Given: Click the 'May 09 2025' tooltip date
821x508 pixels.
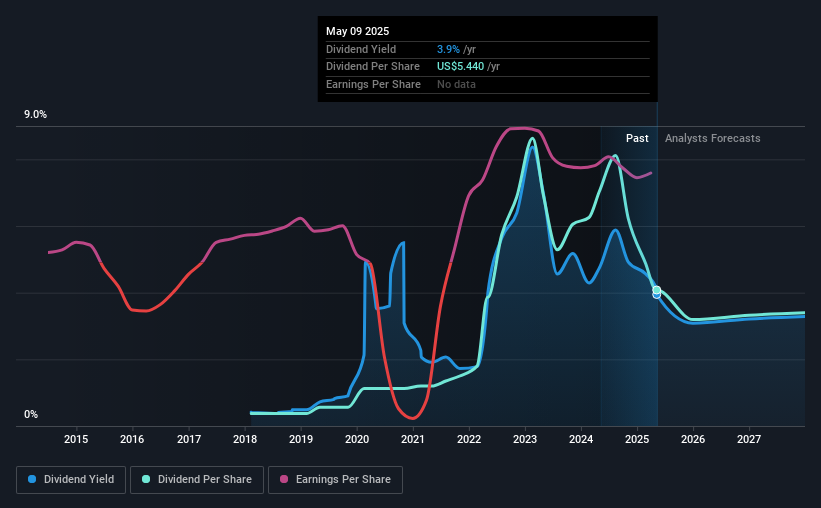Looking at the screenshot, I should coord(358,31).
